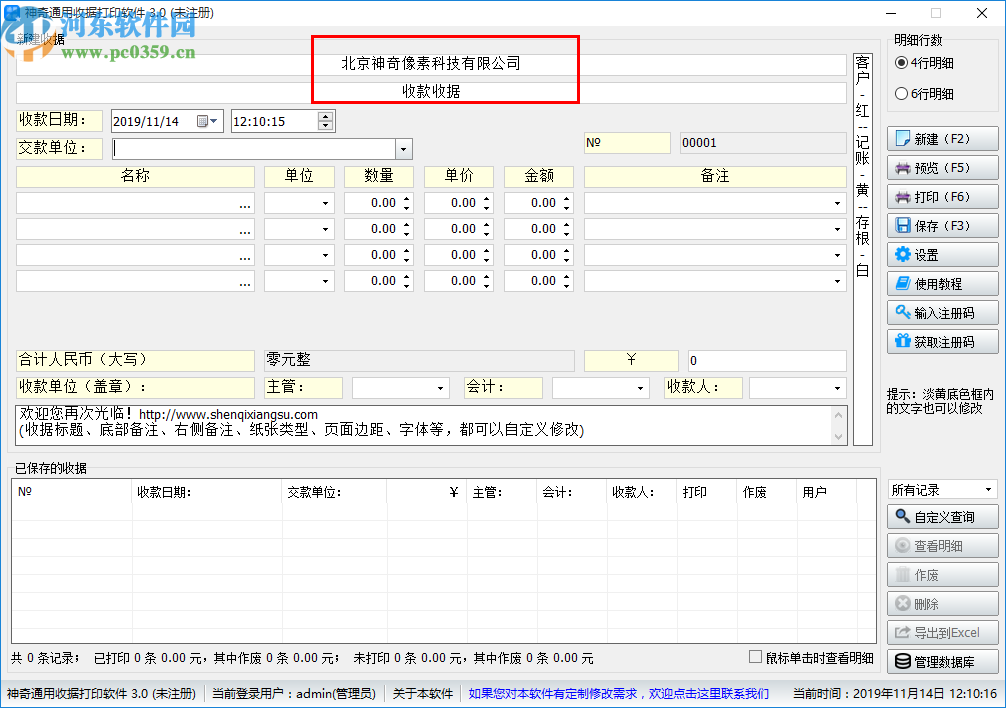The image size is (1006, 708).
Task: Save the receipt with 保存 (F3)
Action: coord(941,225)
